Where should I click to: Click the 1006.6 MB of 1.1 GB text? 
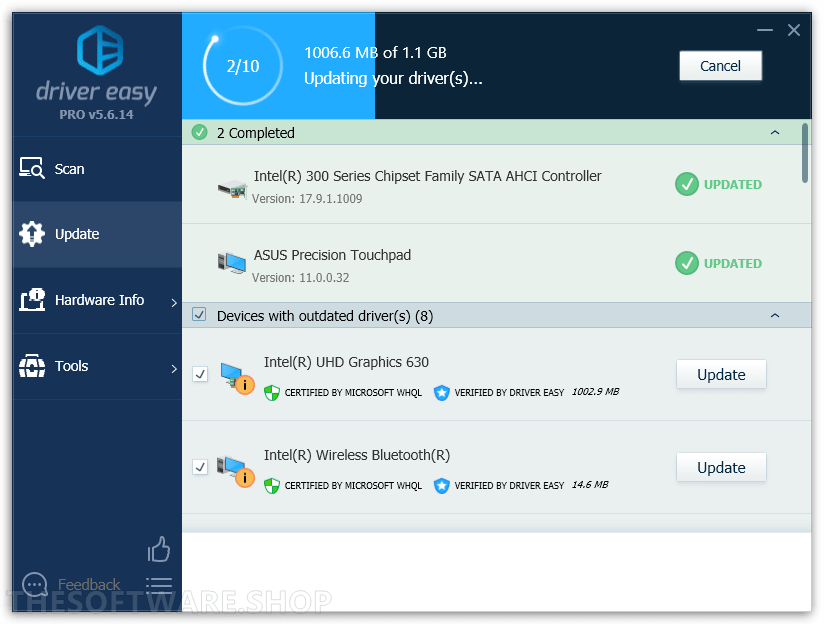click(375, 53)
